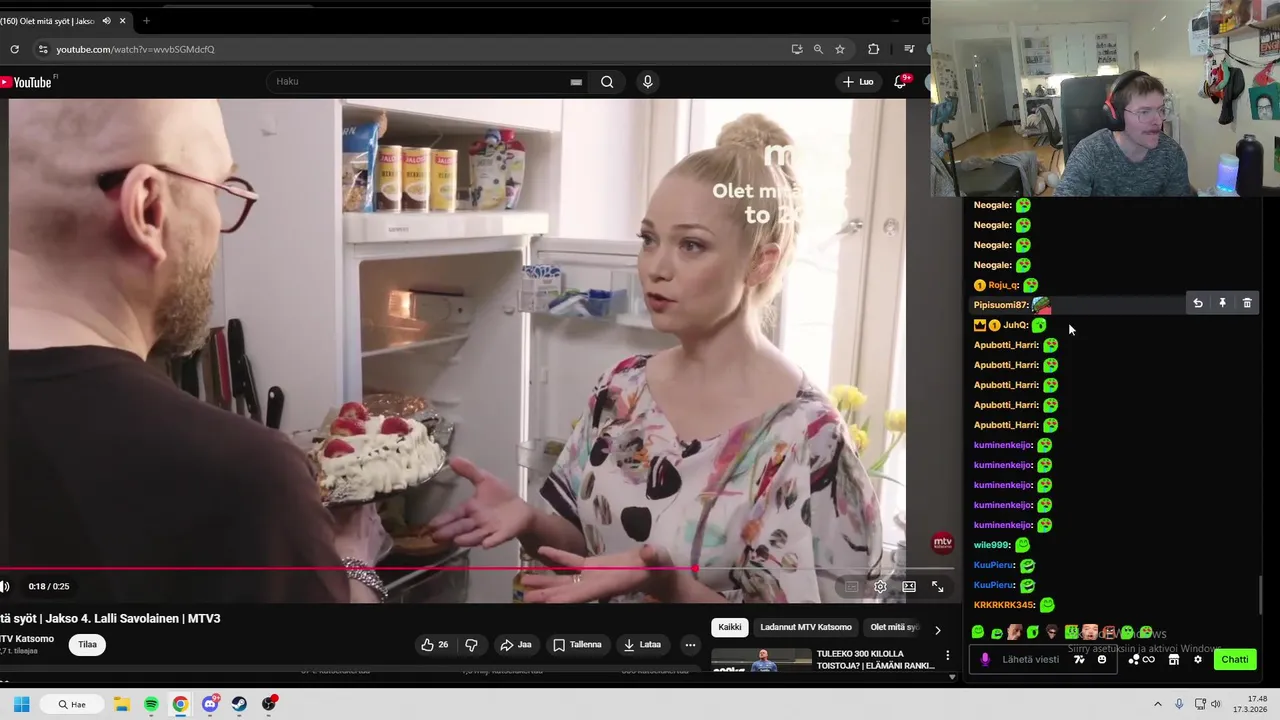Viewport: 1280px width, 720px height.
Task: Open video settings gear
Action: pyautogui.click(x=880, y=587)
